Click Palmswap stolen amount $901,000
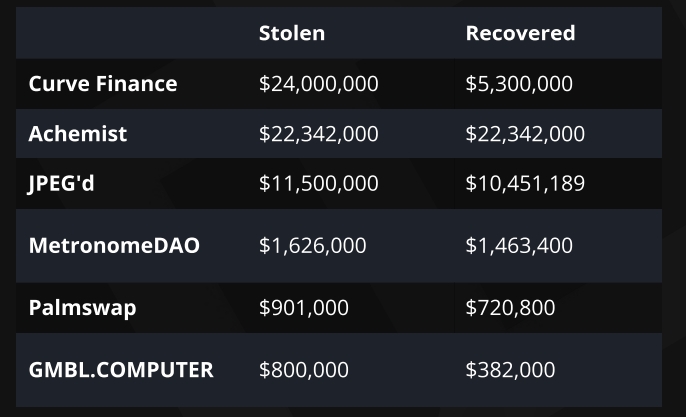Image resolution: width=686 pixels, height=417 pixels. click(303, 308)
